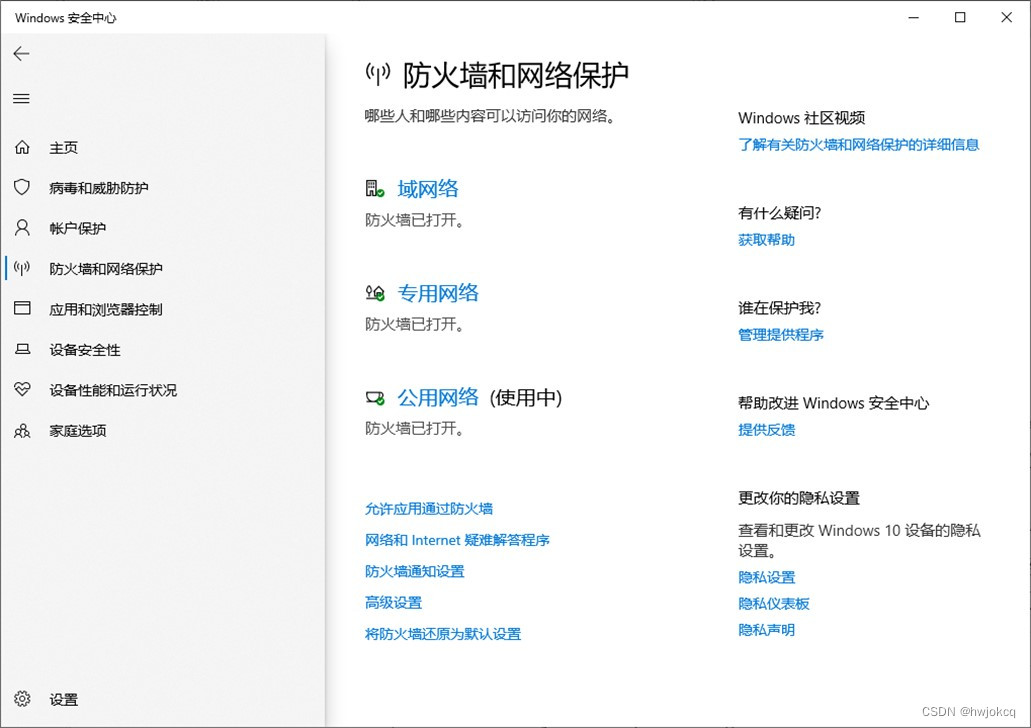This screenshot has width=1031, height=728.
Task: Click the home icon beside 主页
Action: (22, 147)
